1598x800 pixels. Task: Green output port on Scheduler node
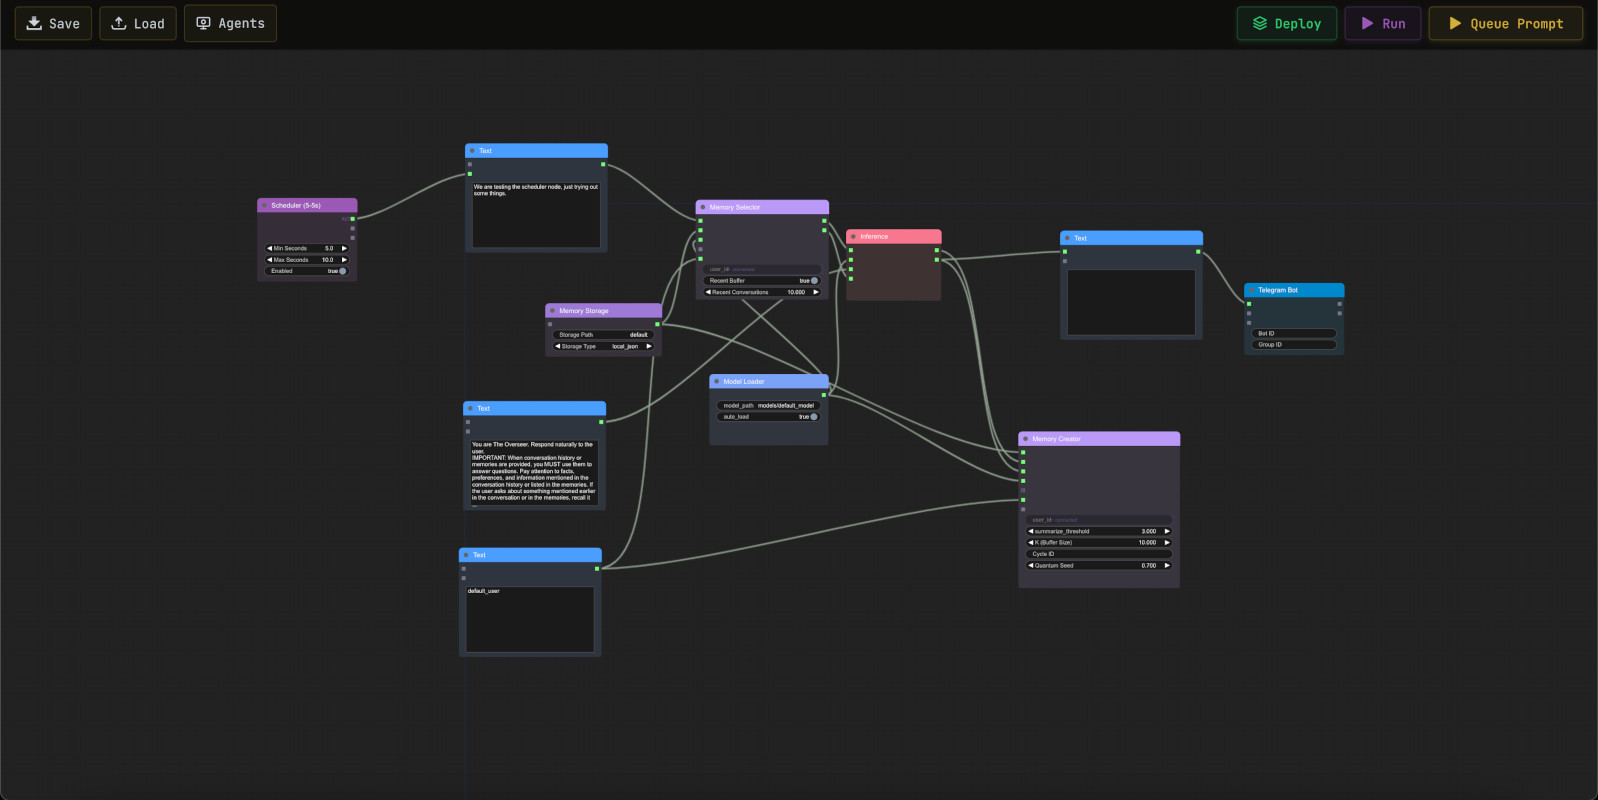[x=352, y=219]
